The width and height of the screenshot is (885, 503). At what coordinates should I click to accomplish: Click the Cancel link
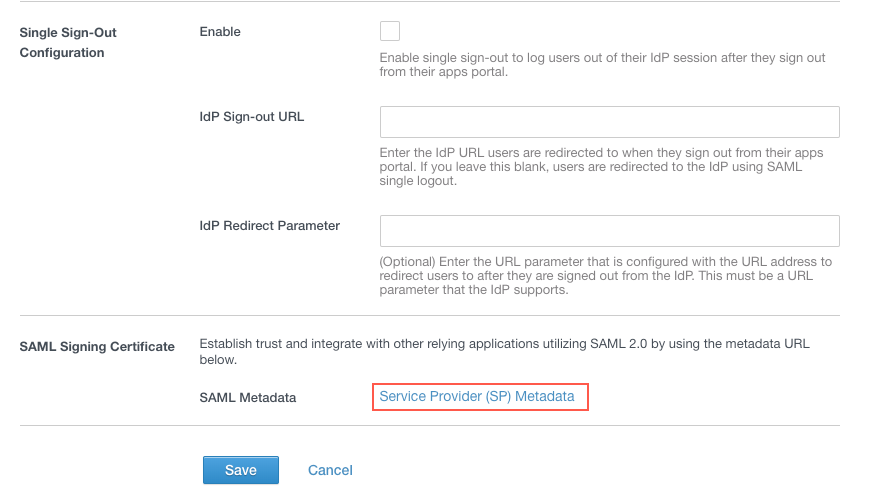click(330, 470)
